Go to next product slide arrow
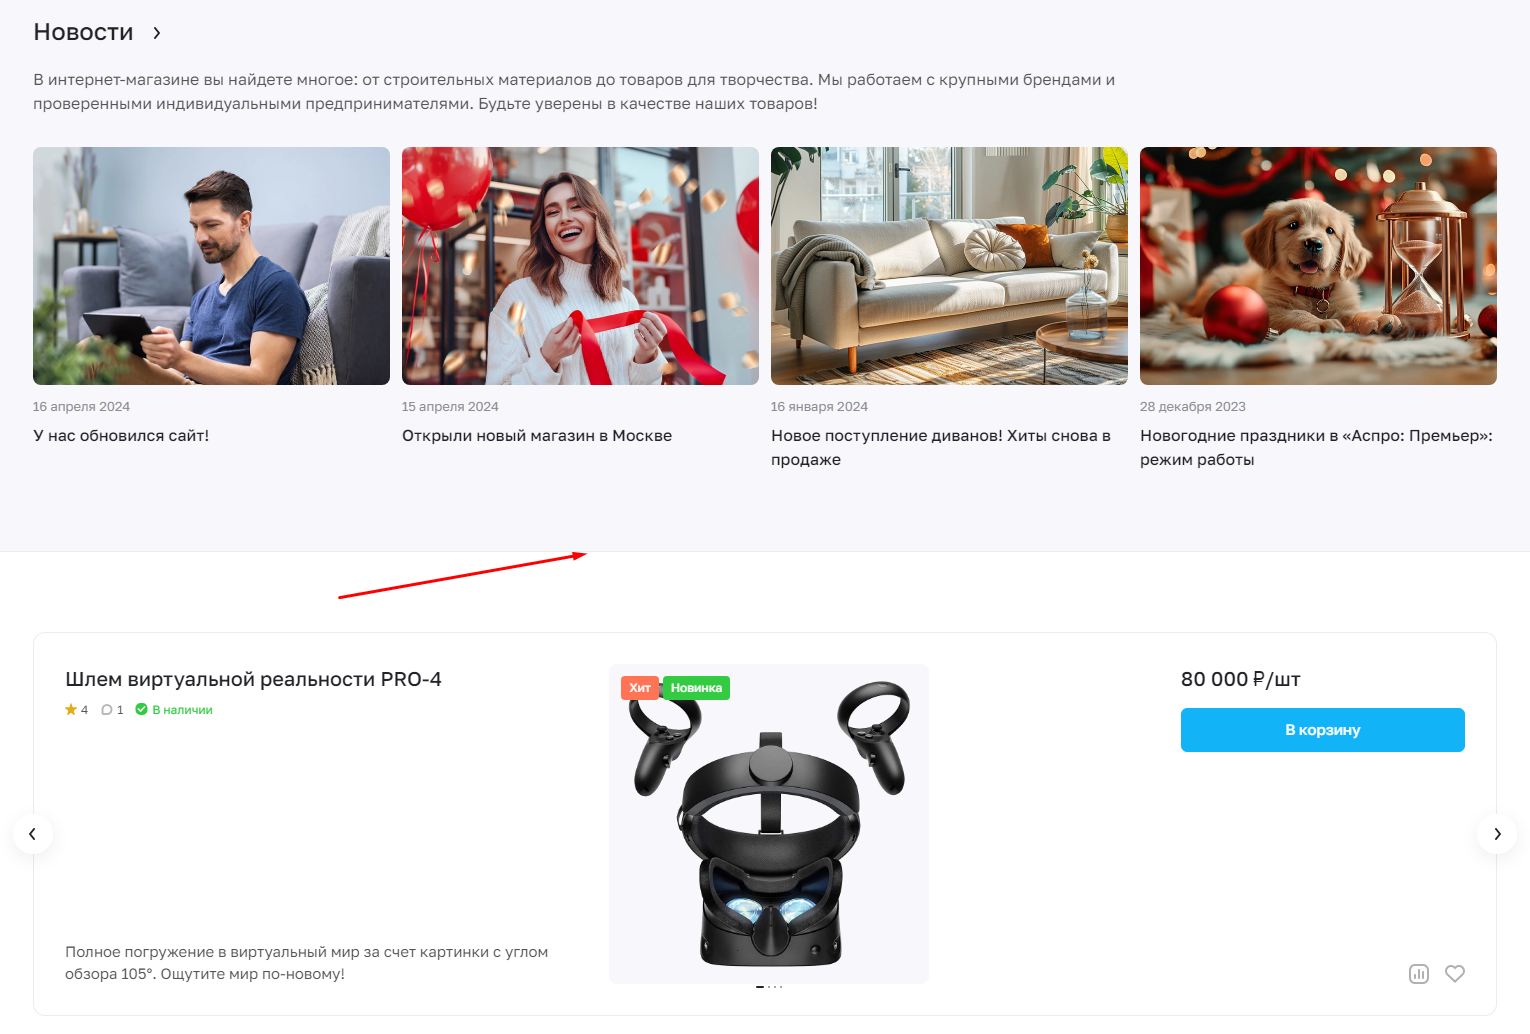 1497,834
